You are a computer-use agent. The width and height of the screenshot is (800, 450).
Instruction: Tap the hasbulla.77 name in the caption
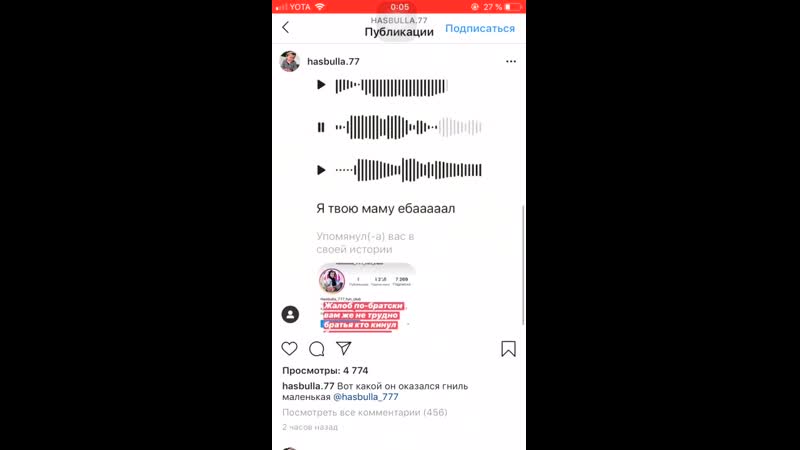[x=308, y=386]
